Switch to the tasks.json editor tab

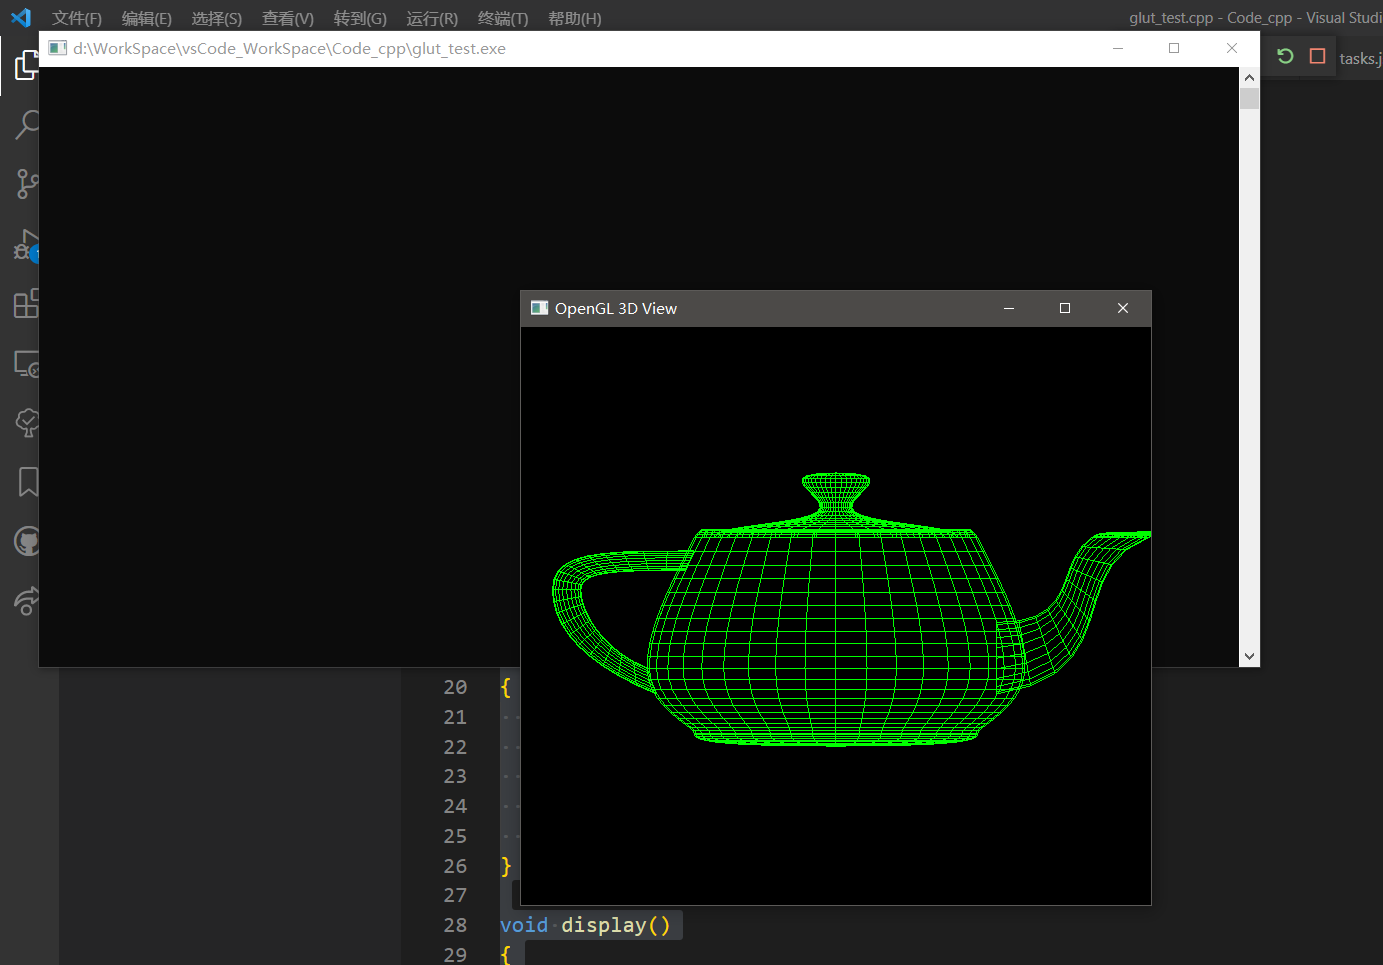pos(1361,58)
